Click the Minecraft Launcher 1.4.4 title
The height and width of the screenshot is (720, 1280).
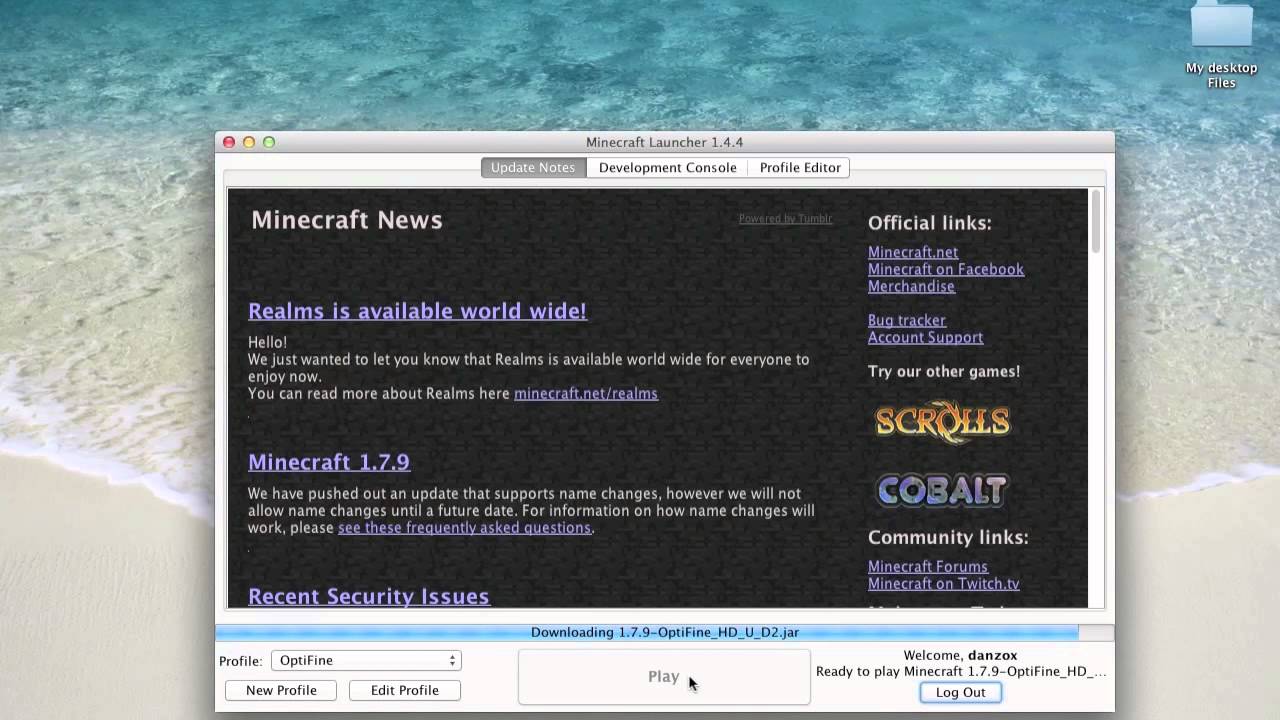click(x=664, y=142)
